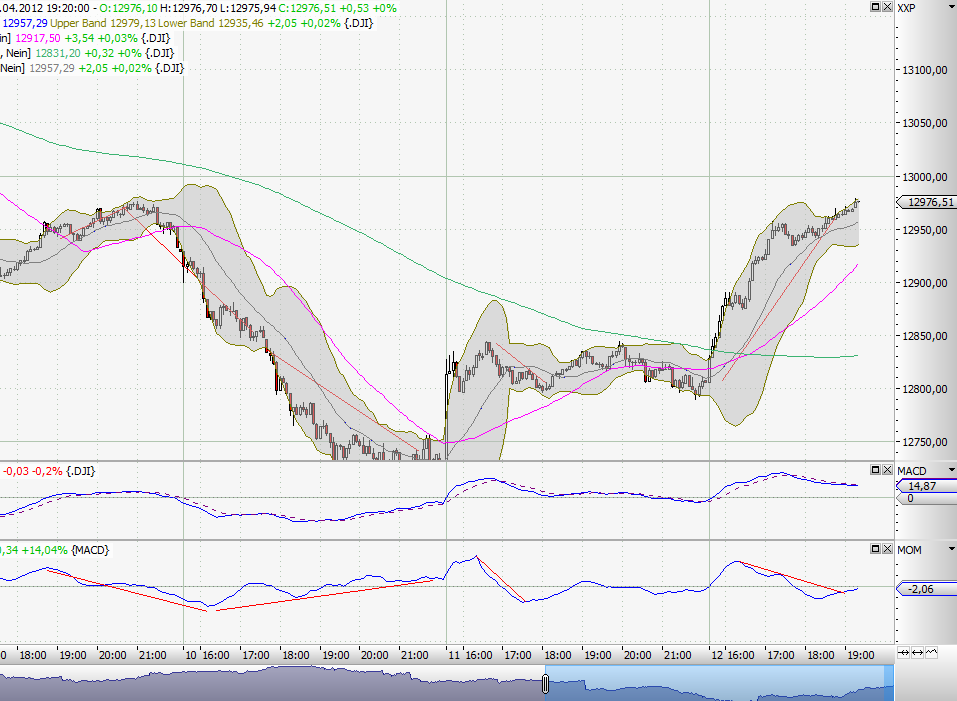Click the L:12975,94 low value in header

[x=248, y=8]
